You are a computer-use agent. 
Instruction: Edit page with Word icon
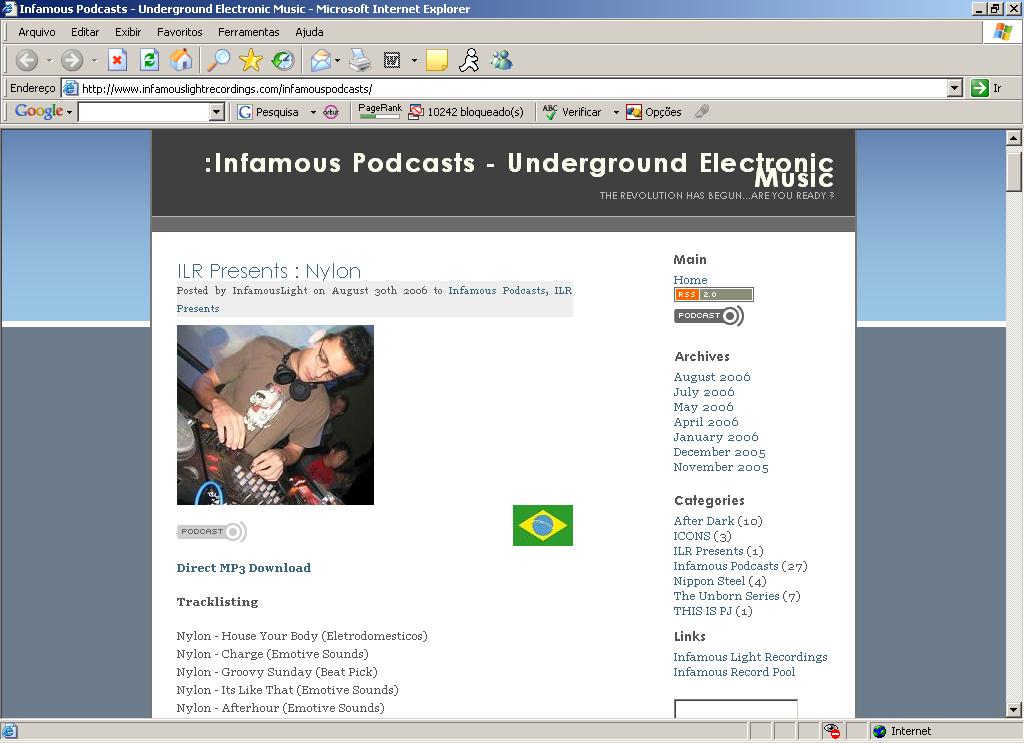click(392, 61)
